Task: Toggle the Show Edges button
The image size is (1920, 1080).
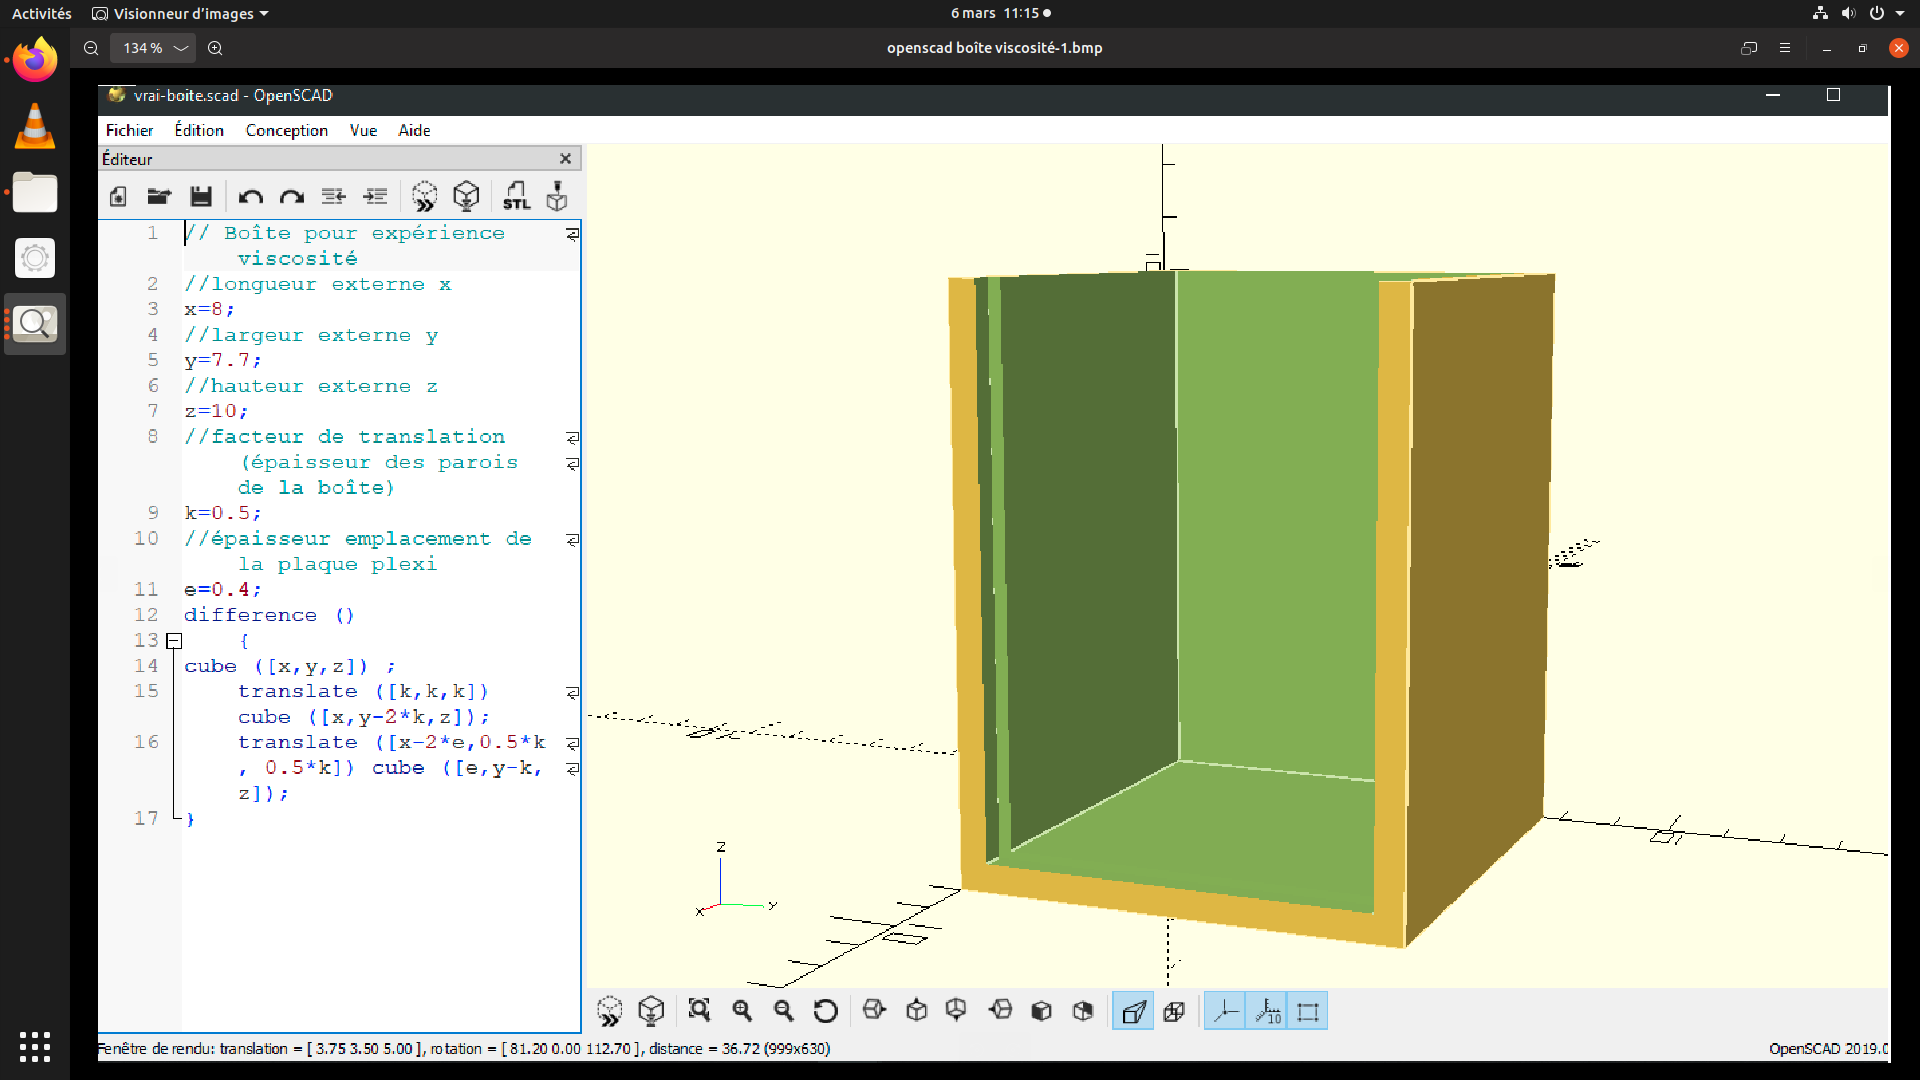Action: coord(1308,1012)
